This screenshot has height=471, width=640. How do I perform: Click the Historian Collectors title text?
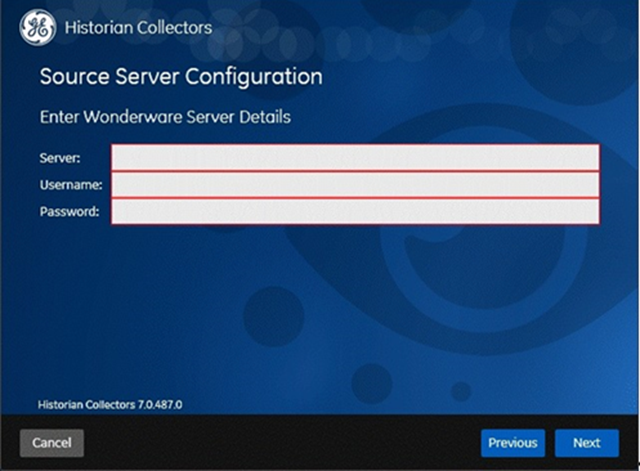(x=138, y=28)
